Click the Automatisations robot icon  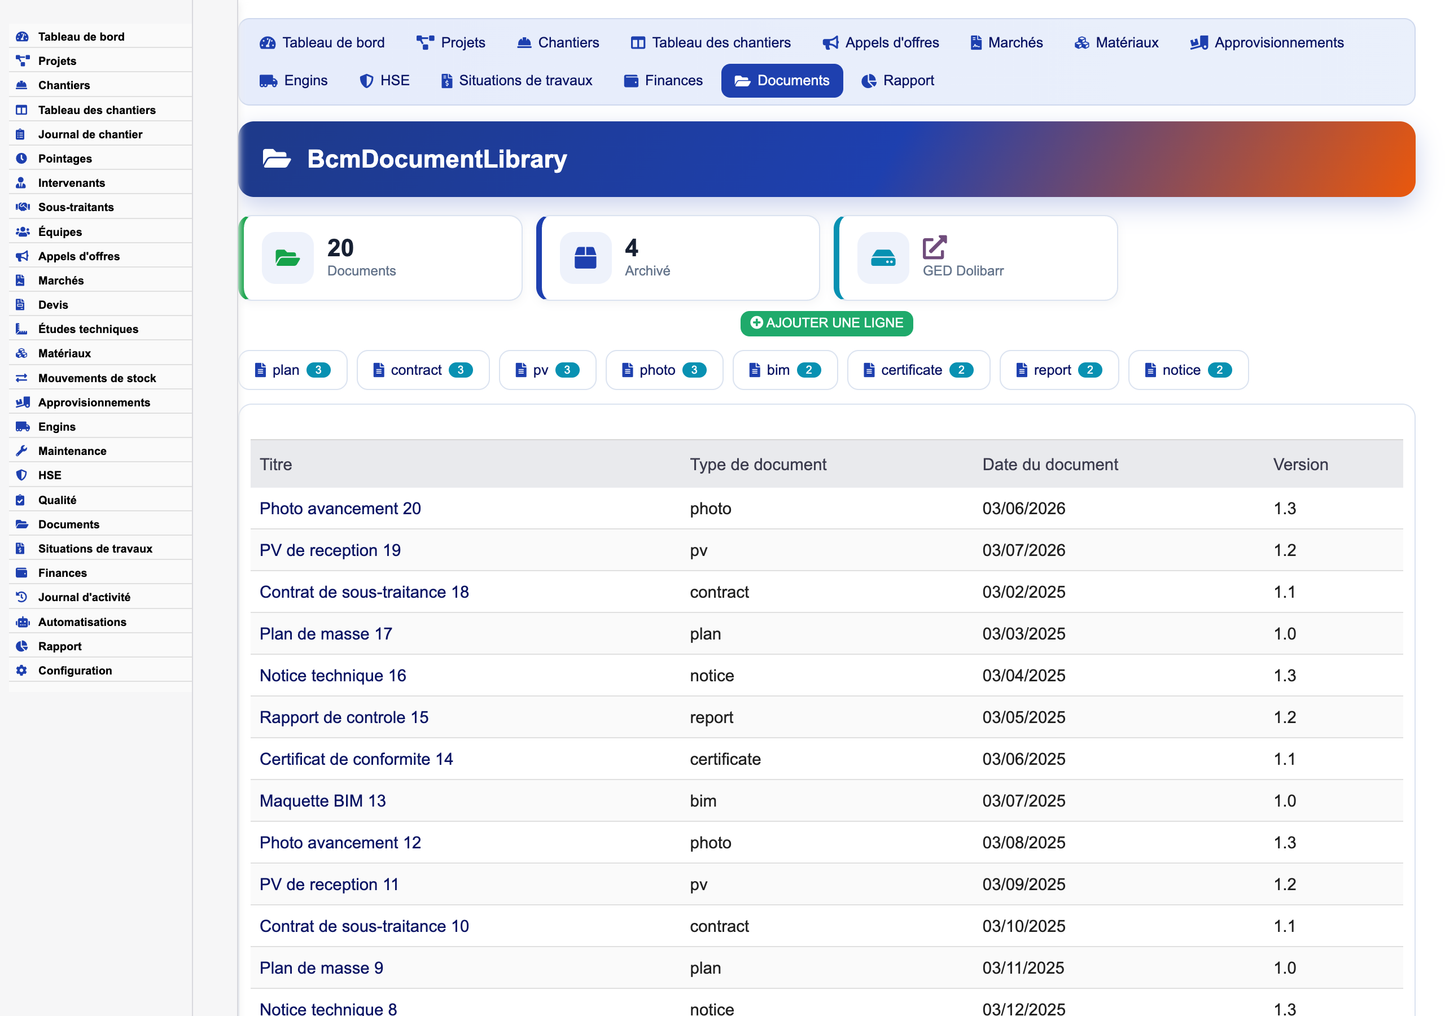22,622
